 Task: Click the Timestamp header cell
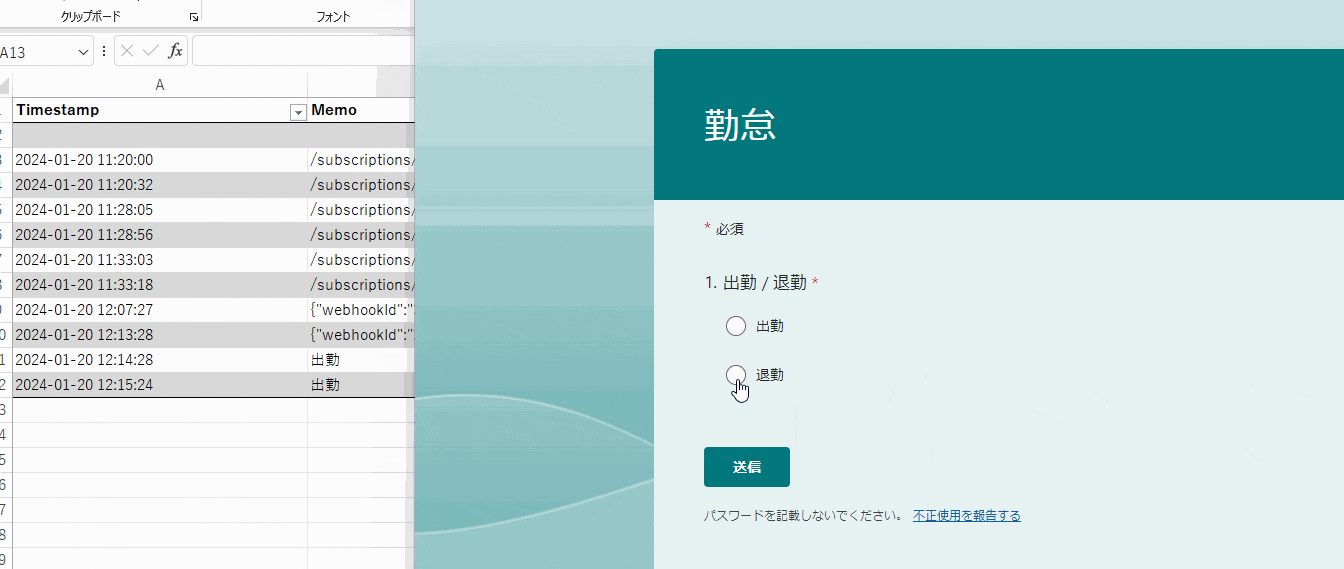[x=160, y=110]
